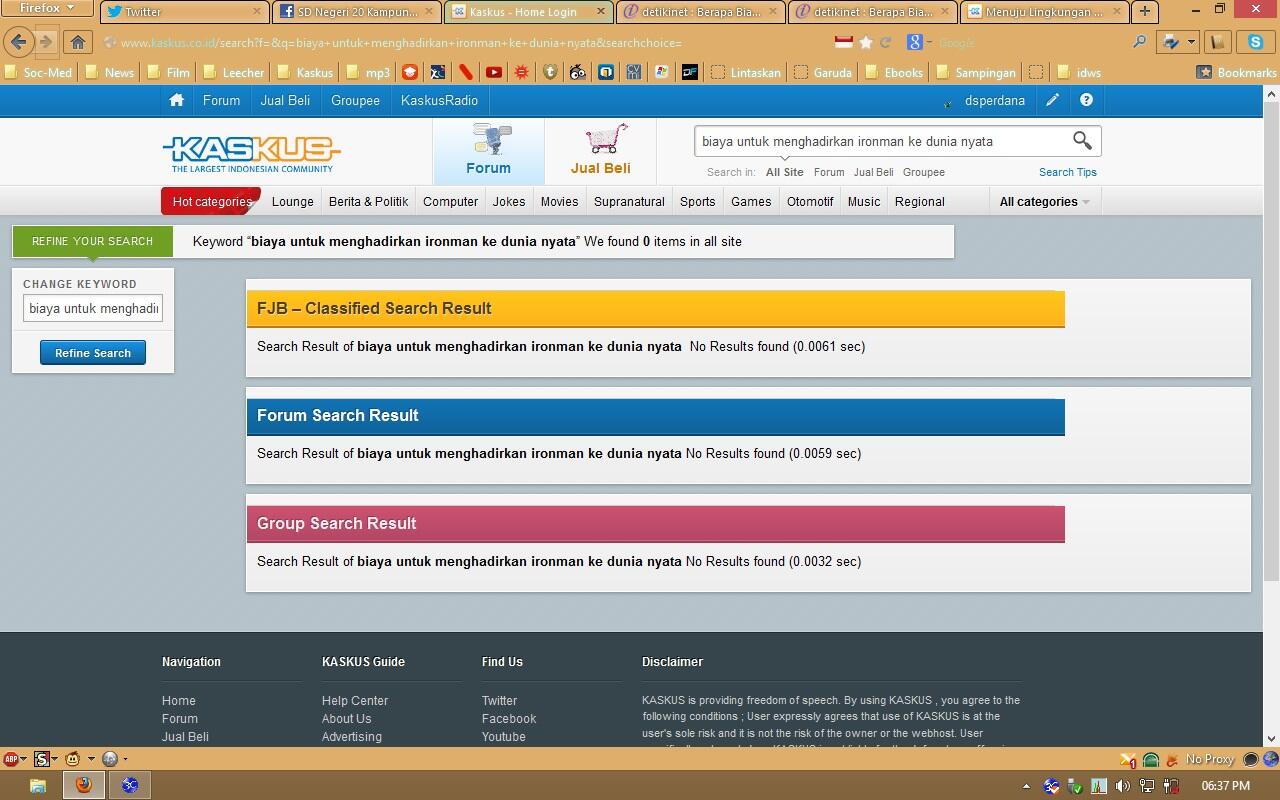Click the Kaskus logo

click(251, 154)
